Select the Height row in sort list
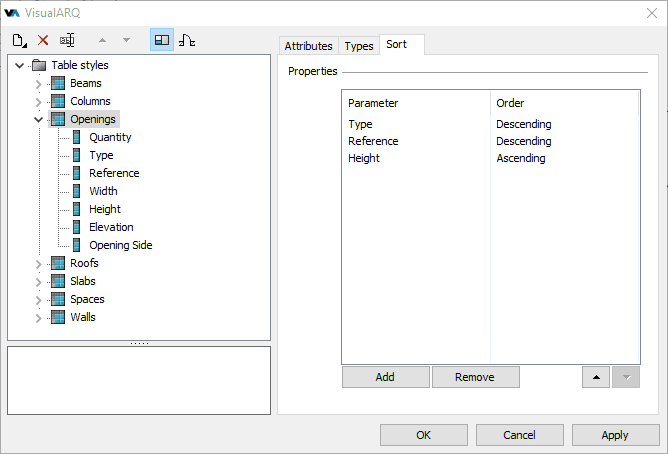Screen dimensions: 668x454 click(x=491, y=158)
